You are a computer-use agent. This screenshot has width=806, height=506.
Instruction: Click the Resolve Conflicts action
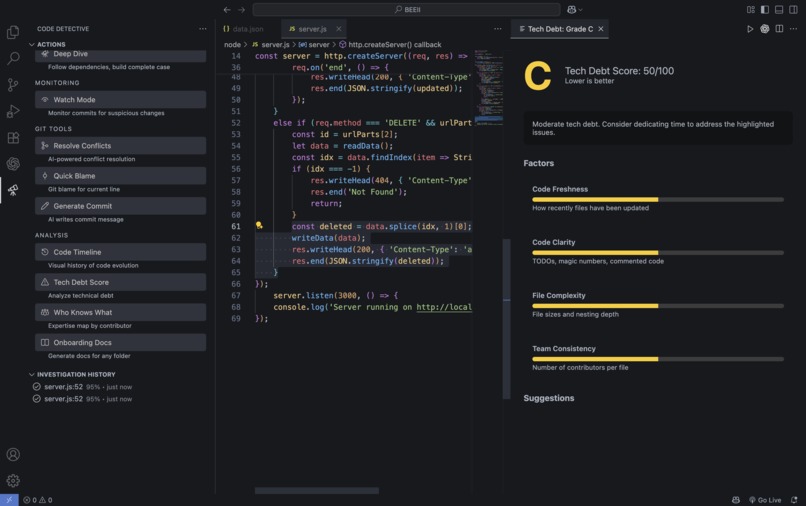[x=120, y=146]
